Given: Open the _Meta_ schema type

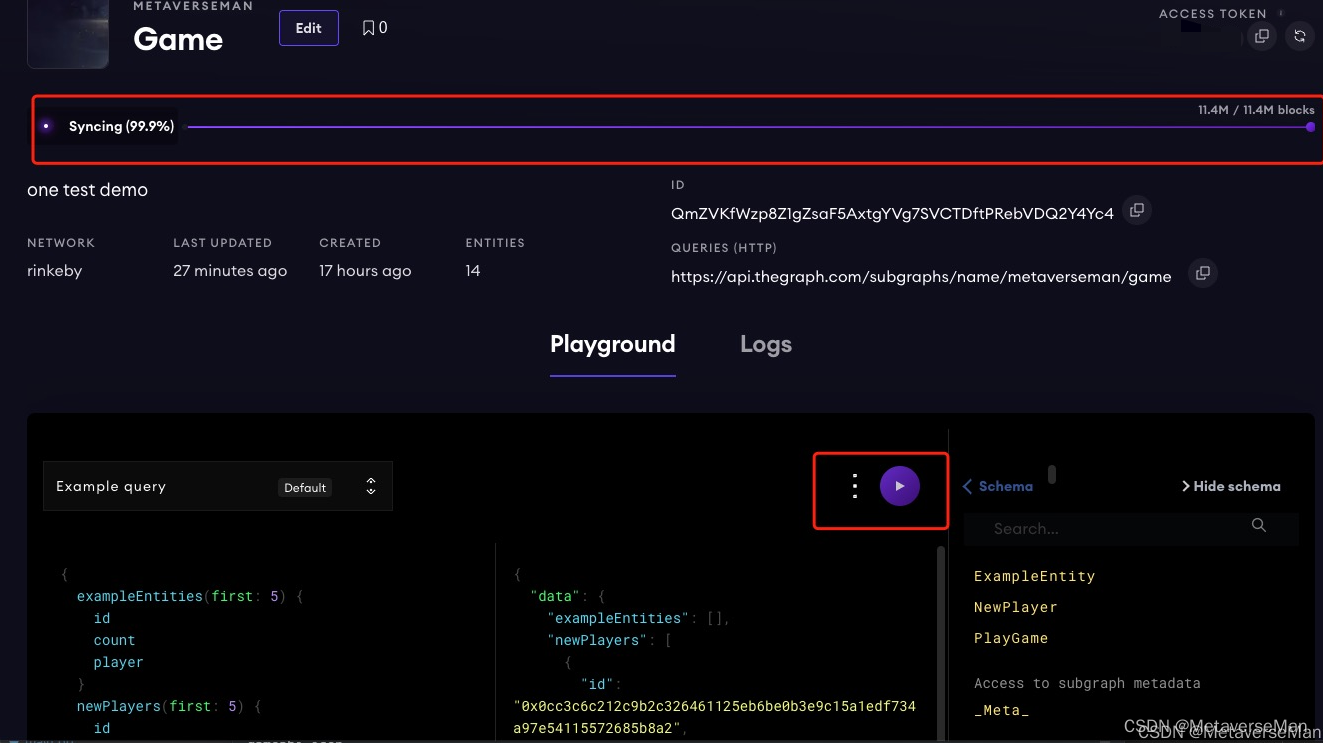Looking at the screenshot, I should 1001,710.
